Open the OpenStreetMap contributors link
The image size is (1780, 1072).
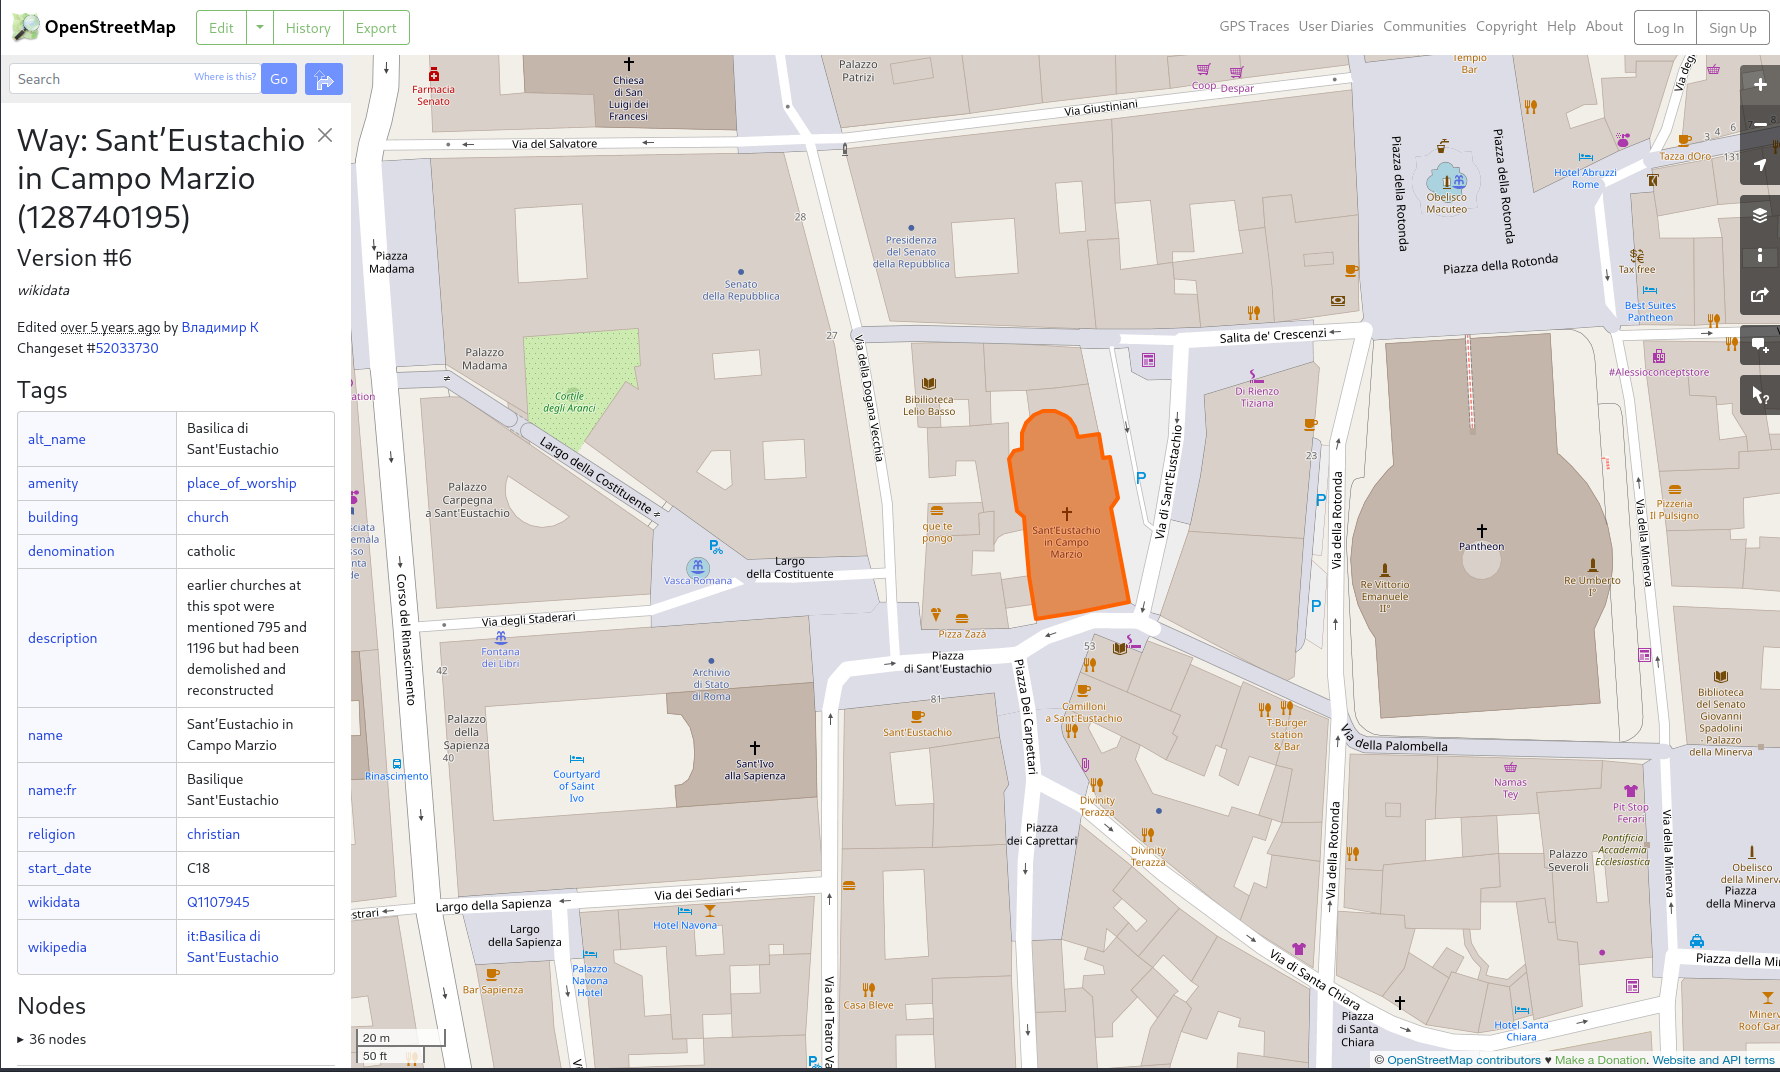click(1464, 1060)
